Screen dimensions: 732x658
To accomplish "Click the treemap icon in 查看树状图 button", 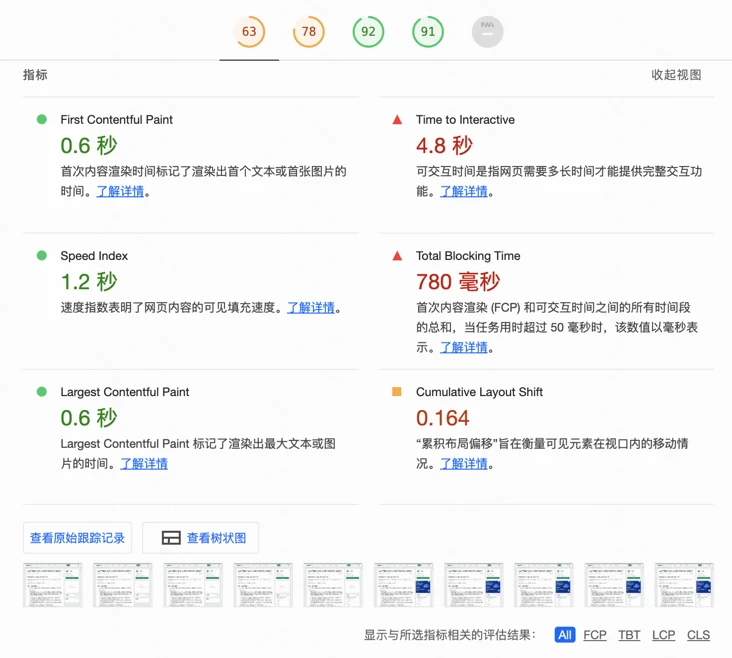I will click(171, 538).
